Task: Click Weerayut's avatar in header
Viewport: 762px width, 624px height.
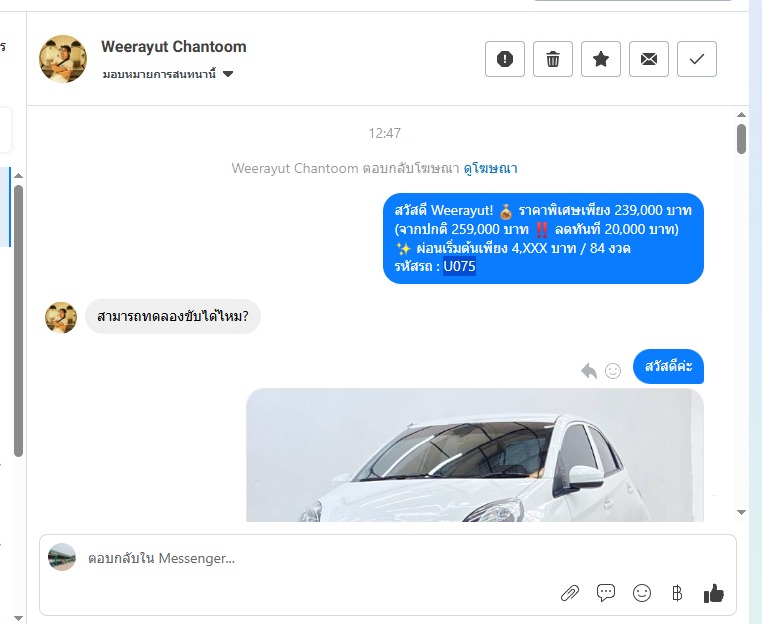Action: click(63, 59)
